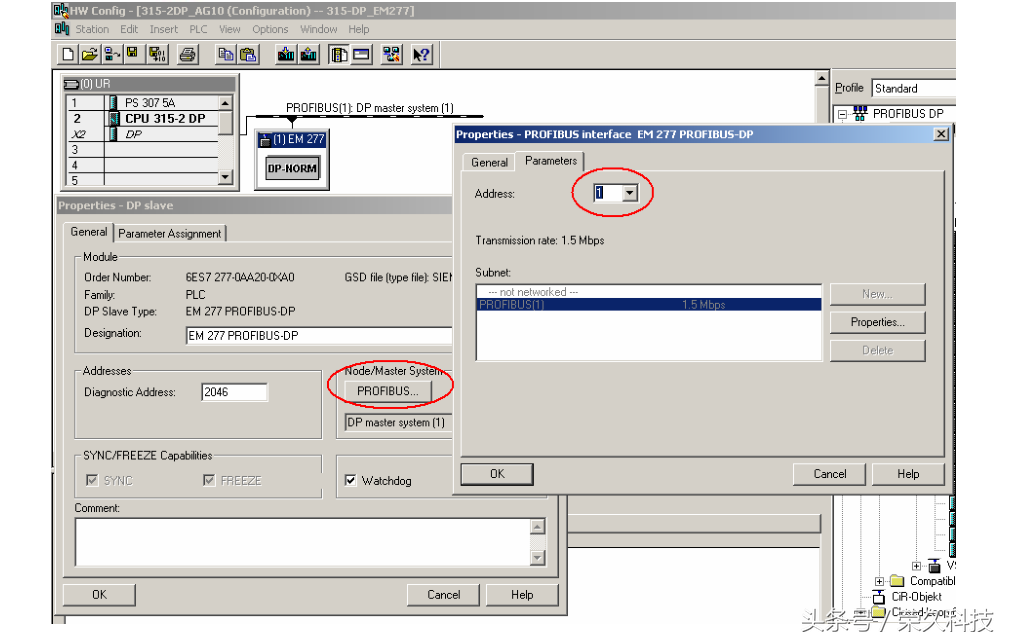Viewport: 1009px width, 642px height.
Task: Click the Configure Network toolbar icon
Action: coord(391,55)
